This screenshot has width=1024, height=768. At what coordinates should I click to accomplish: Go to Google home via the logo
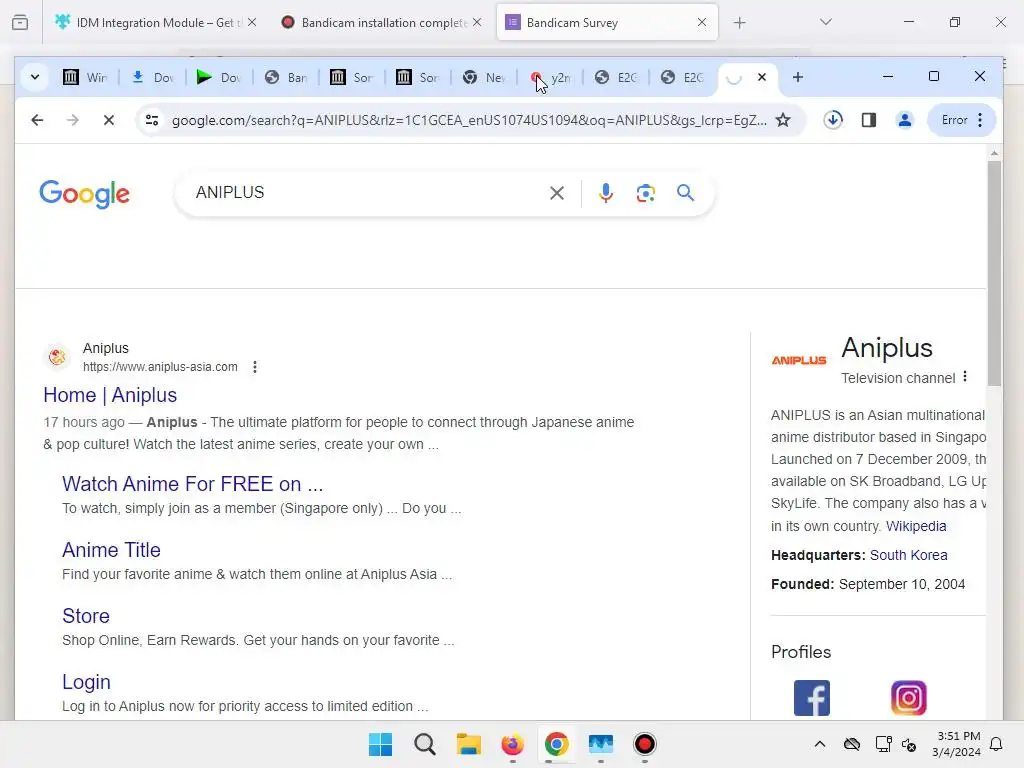(x=84, y=193)
